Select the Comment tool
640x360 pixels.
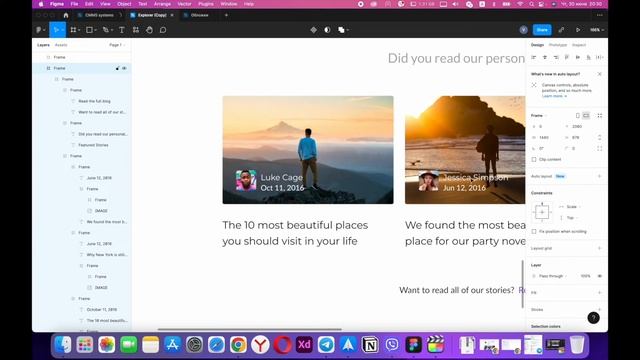pyautogui.click(x=163, y=30)
